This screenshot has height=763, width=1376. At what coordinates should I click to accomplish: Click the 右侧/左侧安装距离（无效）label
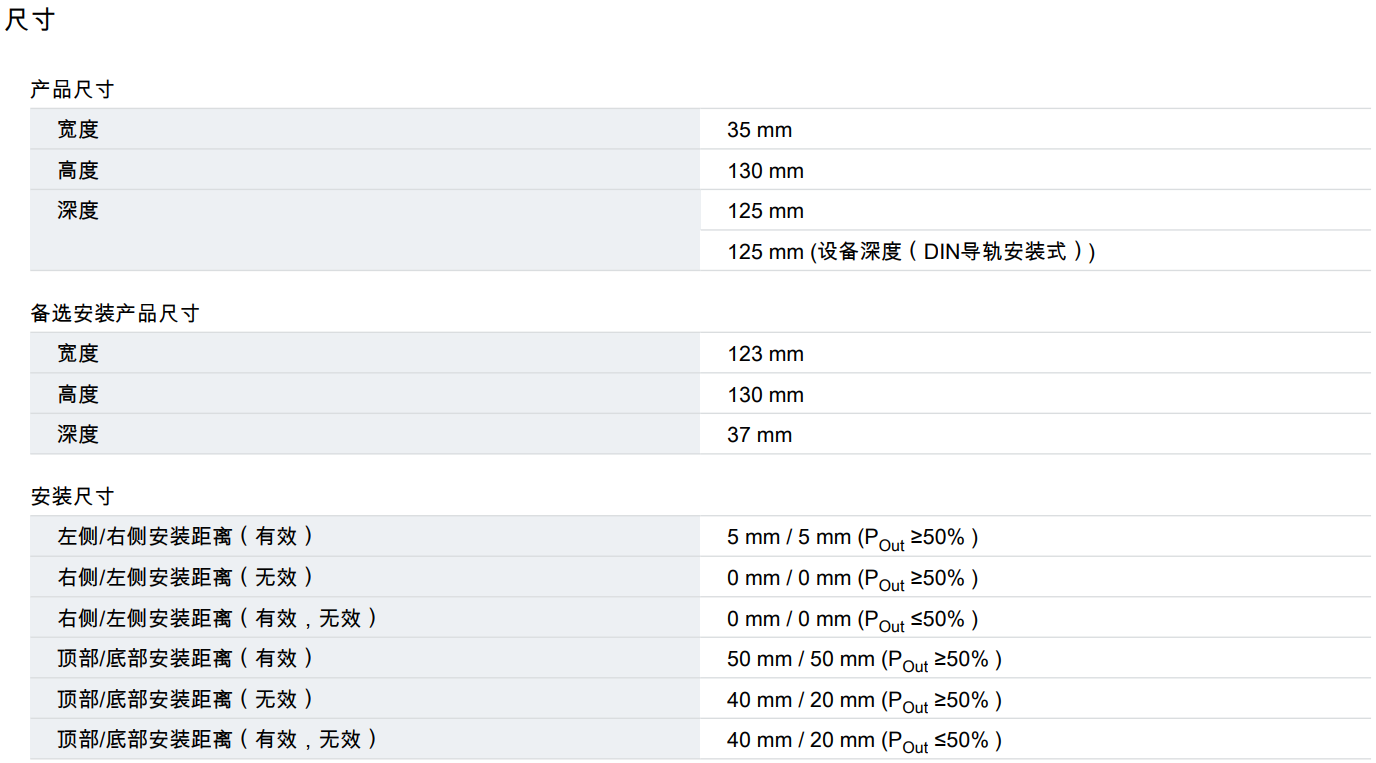(x=186, y=578)
